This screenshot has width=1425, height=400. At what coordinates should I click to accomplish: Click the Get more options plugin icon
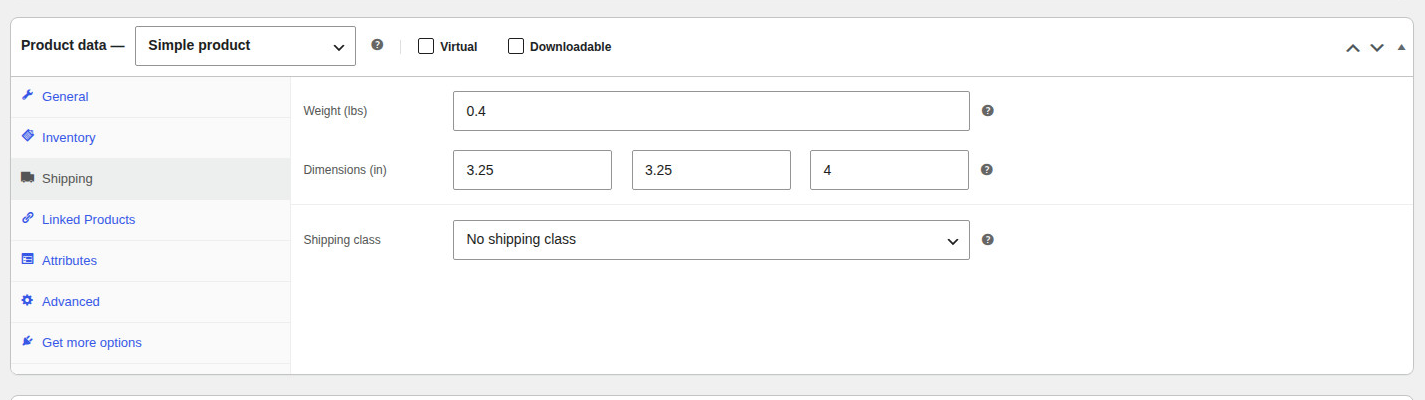(x=28, y=342)
